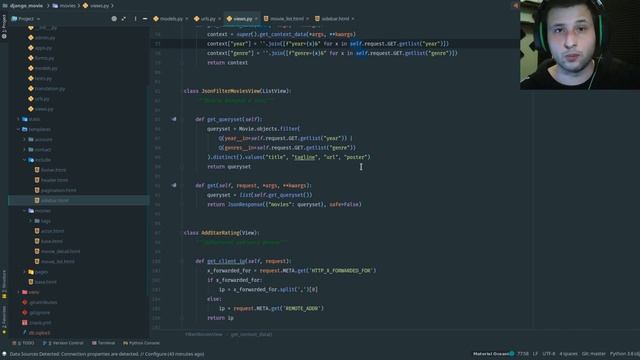Click the override gutter icon beside get_queryset
Image resolution: width=640 pixels, height=360 pixels.
click(174, 119)
